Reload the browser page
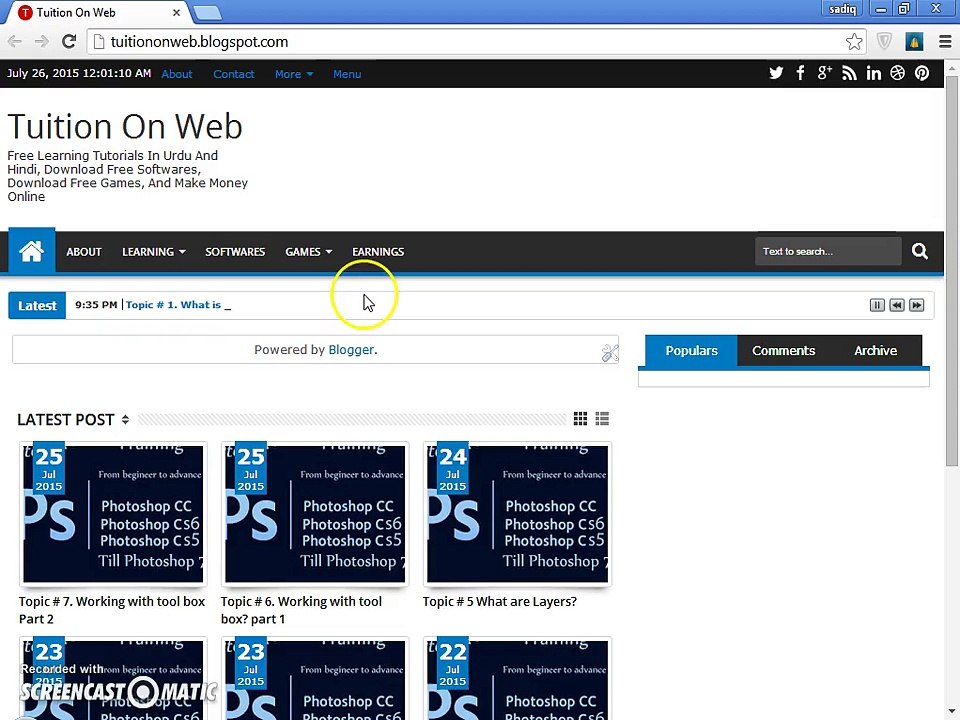 (69, 42)
